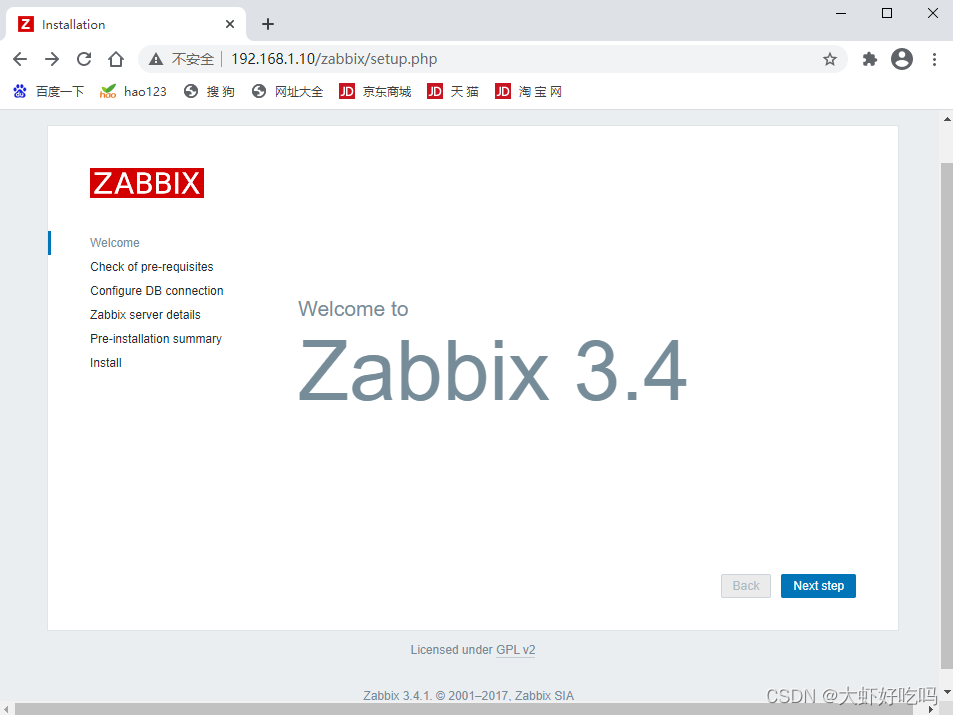Click the not-secure warning triangle icon

(156, 59)
